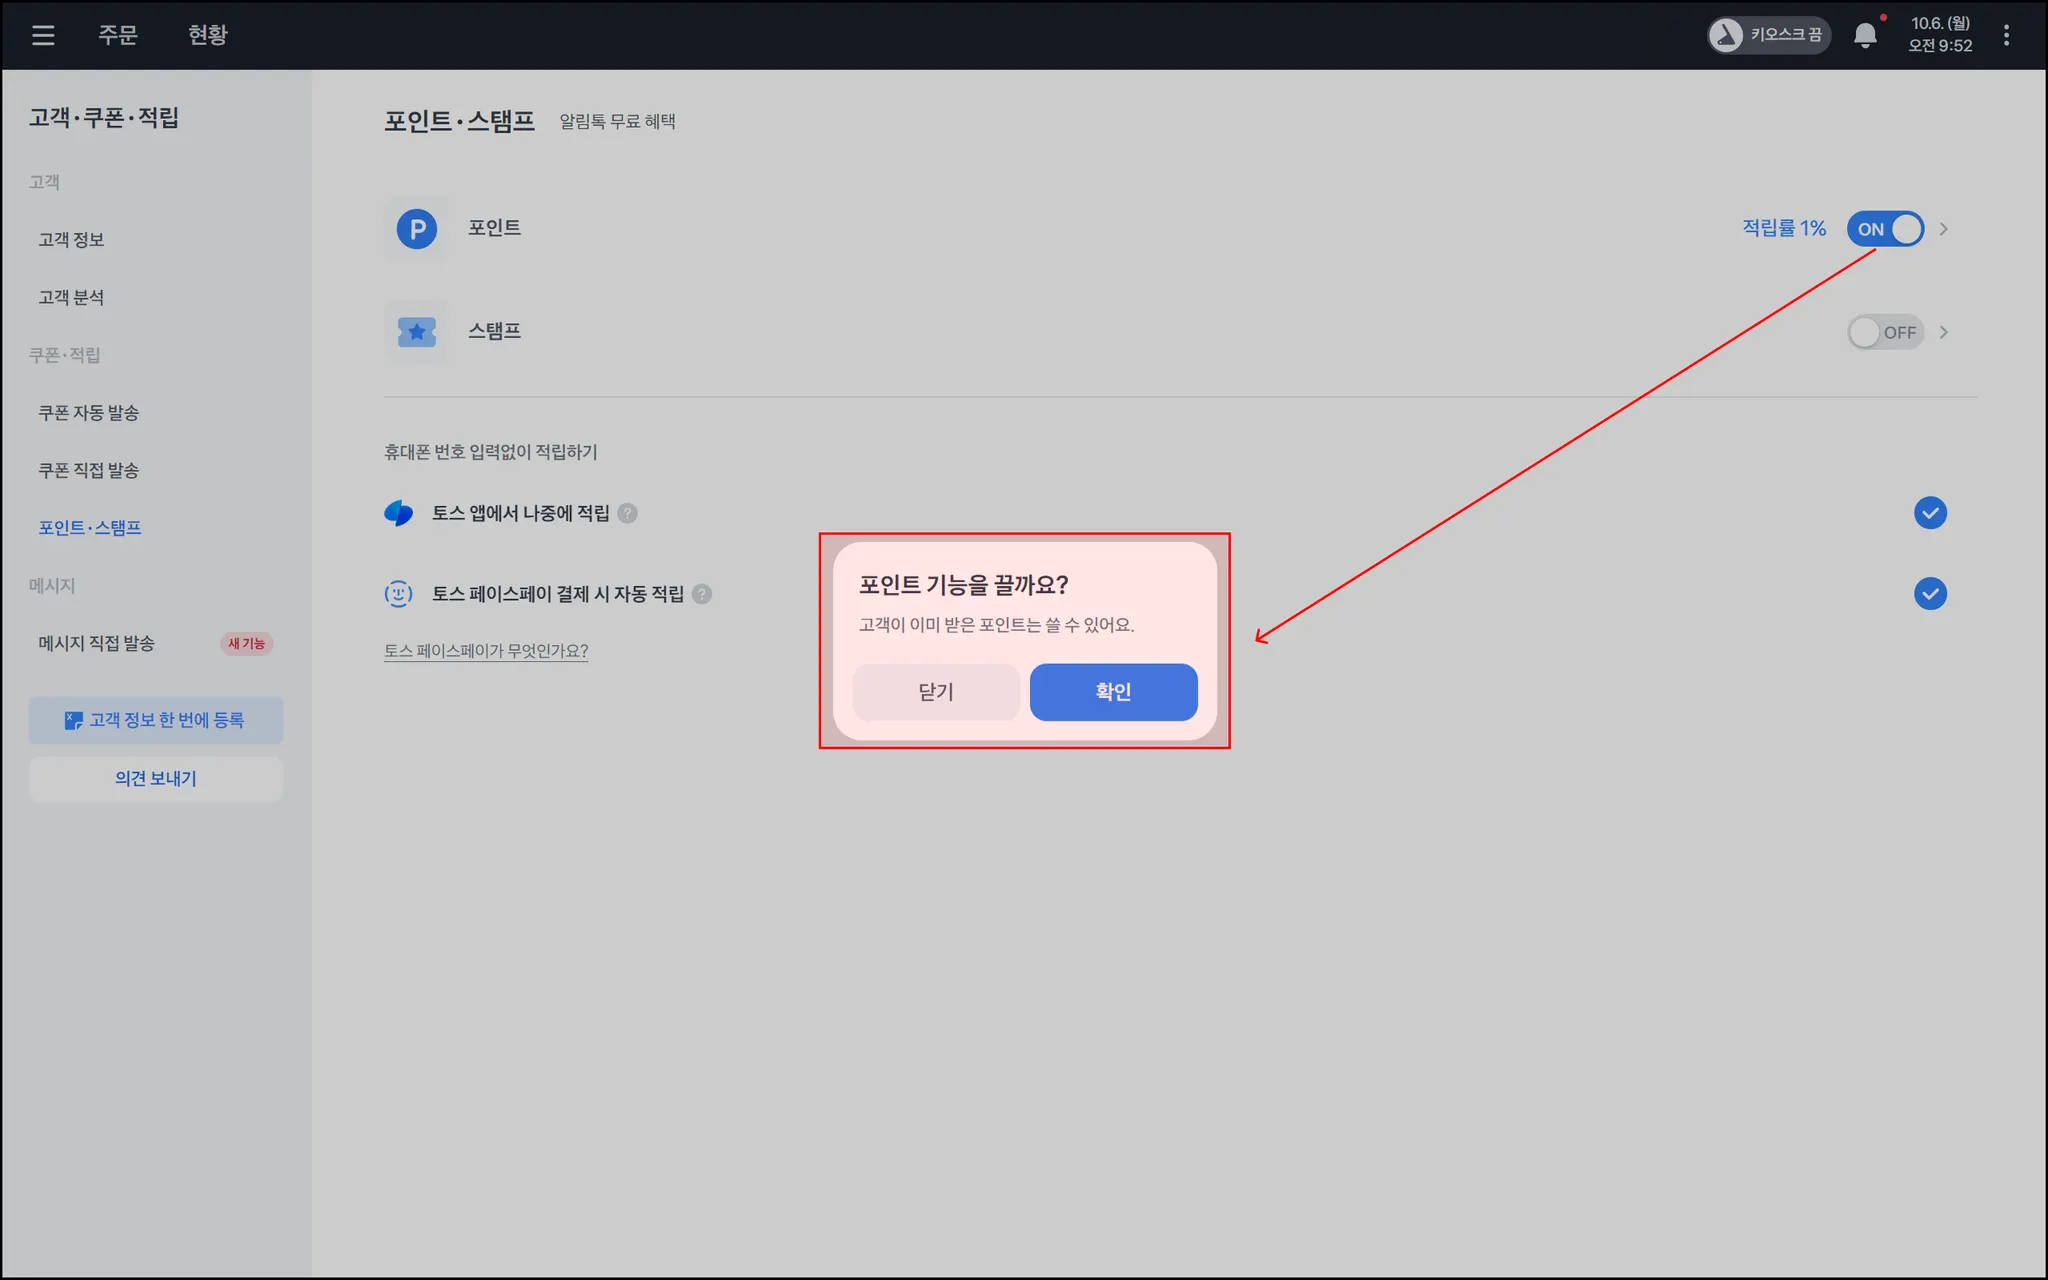Open 쿠폰 자동 발송 sidebar menu
The image size is (2048, 1280).
(89, 413)
